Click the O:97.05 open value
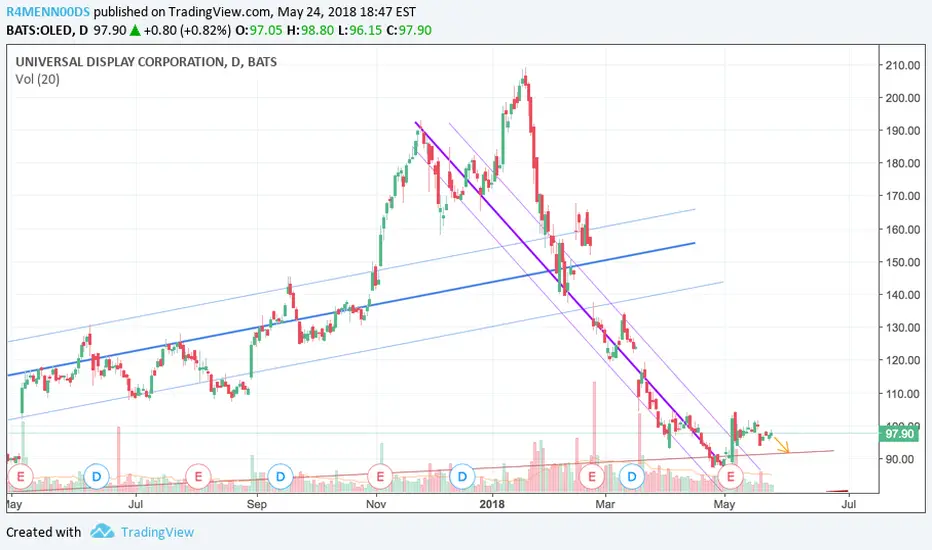This screenshot has width=932, height=550. 259,30
